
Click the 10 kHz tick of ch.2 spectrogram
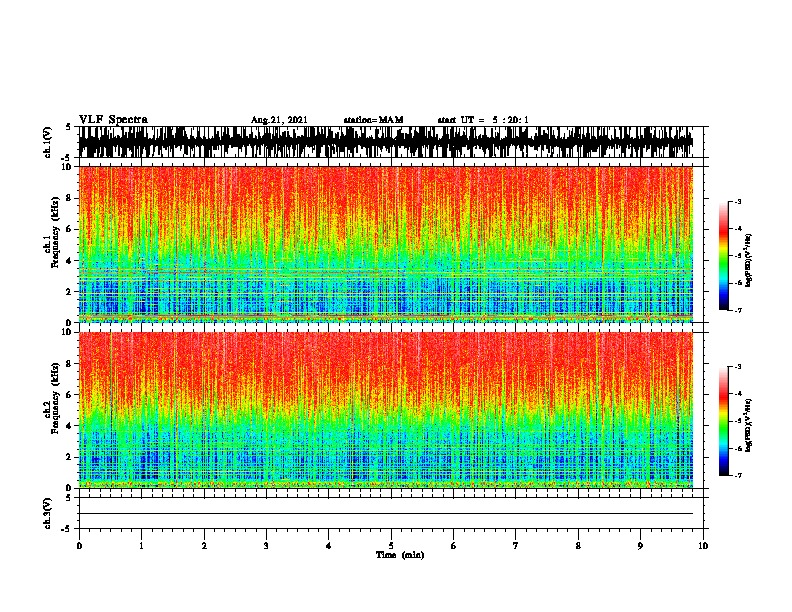pos(68,332)
